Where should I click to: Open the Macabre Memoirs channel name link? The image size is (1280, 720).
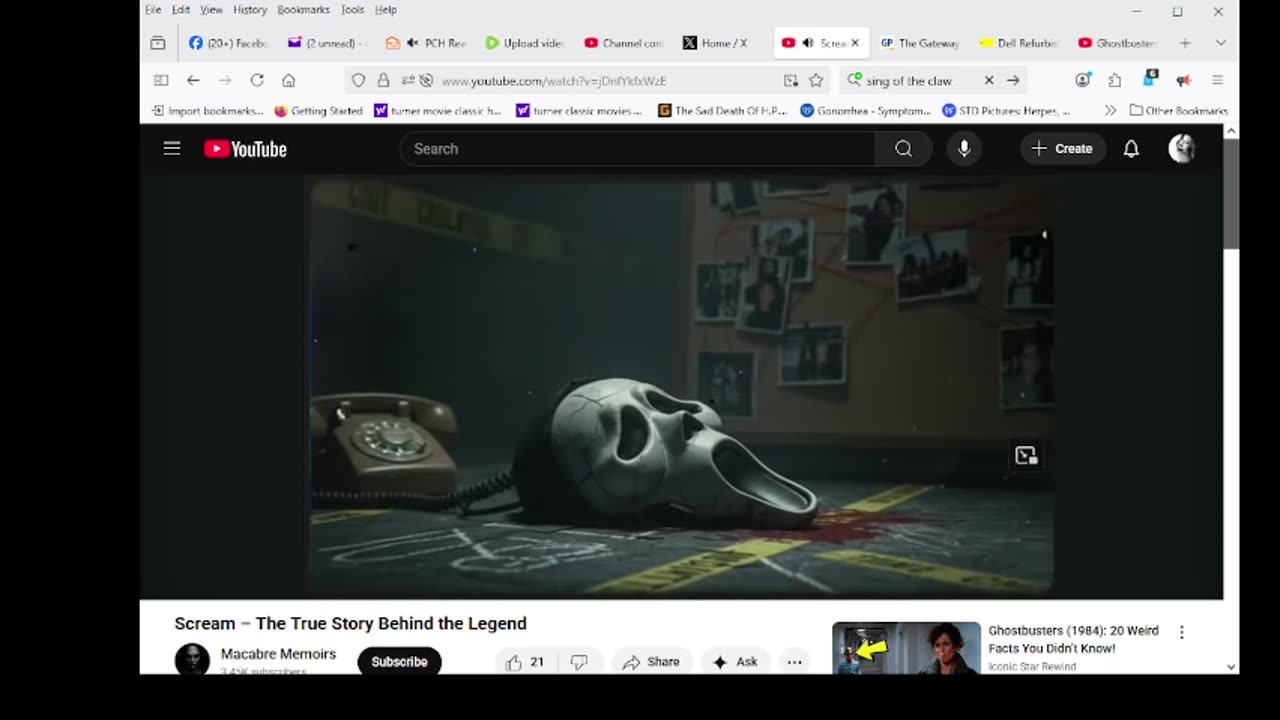click(x=278, y=654)
